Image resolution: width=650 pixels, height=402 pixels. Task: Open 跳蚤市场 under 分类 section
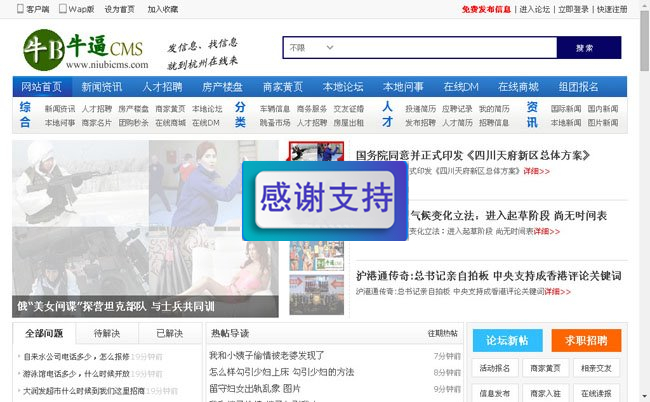[274, 123]
